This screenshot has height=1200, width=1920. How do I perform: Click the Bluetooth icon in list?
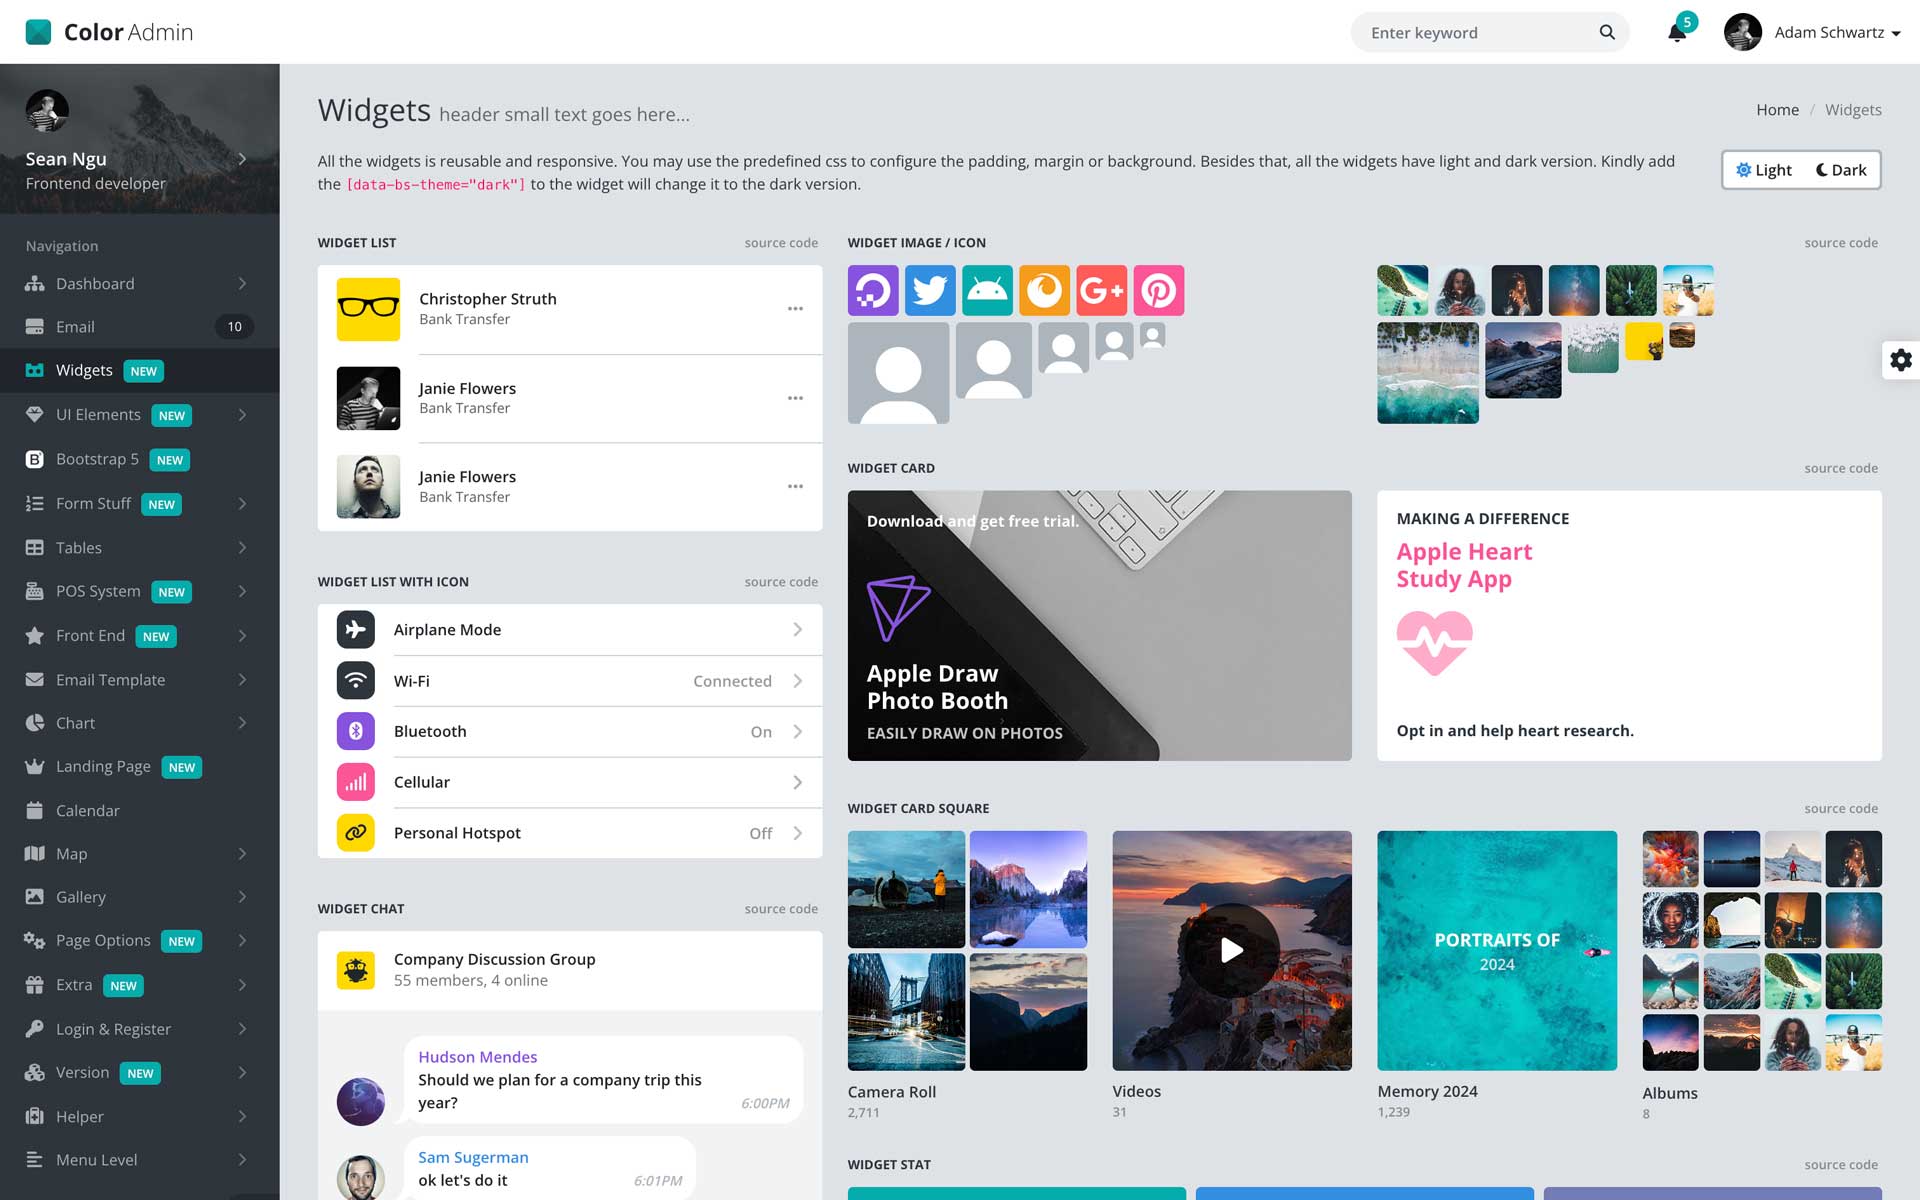355,731
